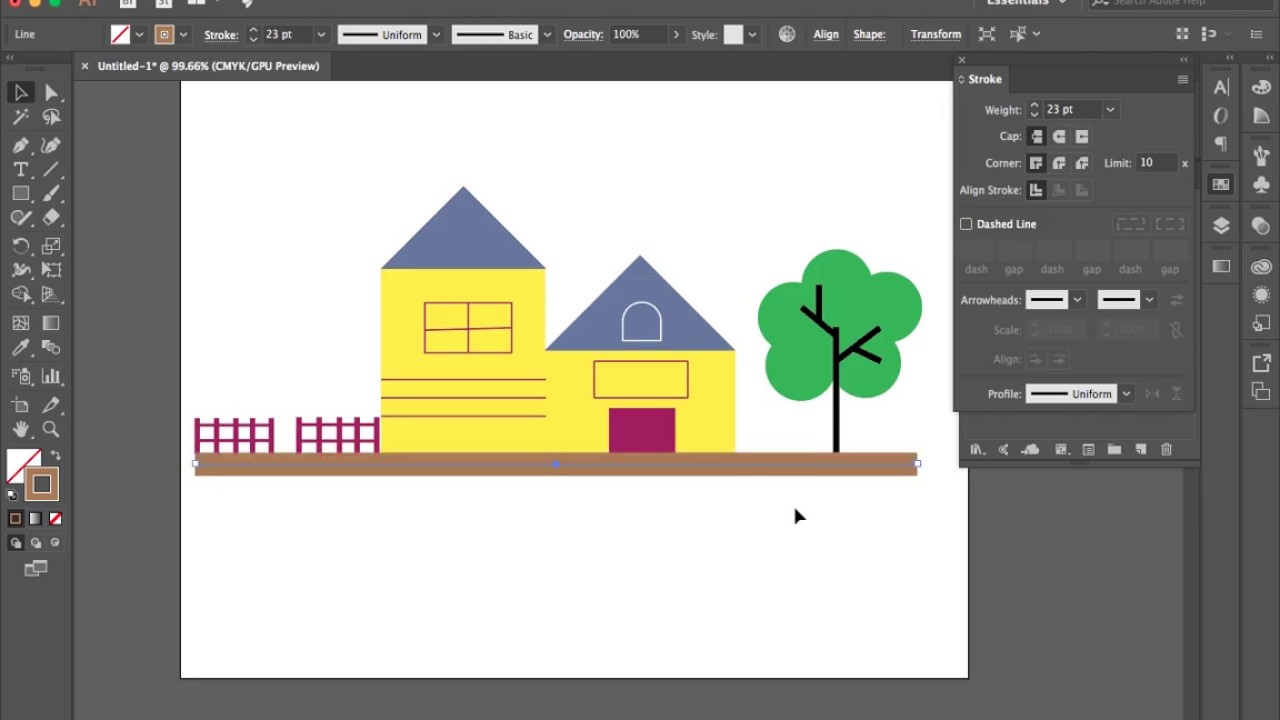Select the Artboard tool
1280x720 pixels.
click(21, 405)
